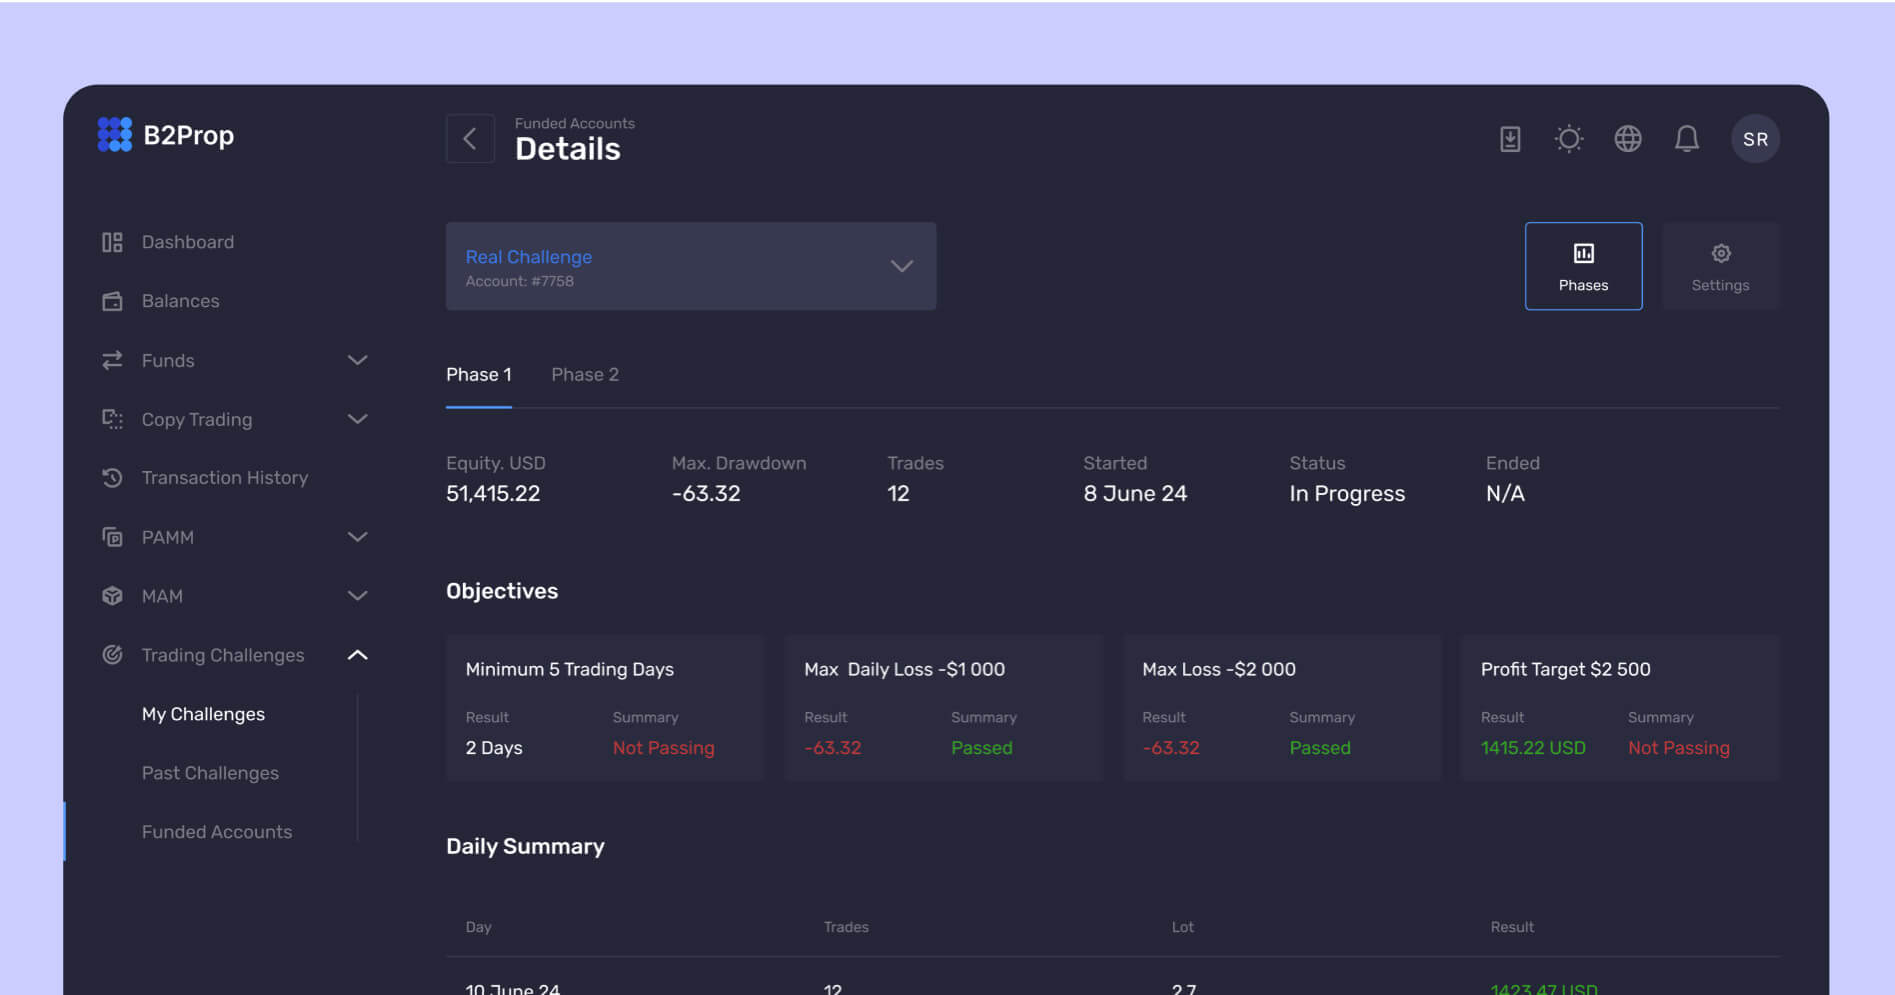The width and height of the screenshot is (1895, 995).
Task: Expand the Funds submenu chevron
Action: click(357, 360)
